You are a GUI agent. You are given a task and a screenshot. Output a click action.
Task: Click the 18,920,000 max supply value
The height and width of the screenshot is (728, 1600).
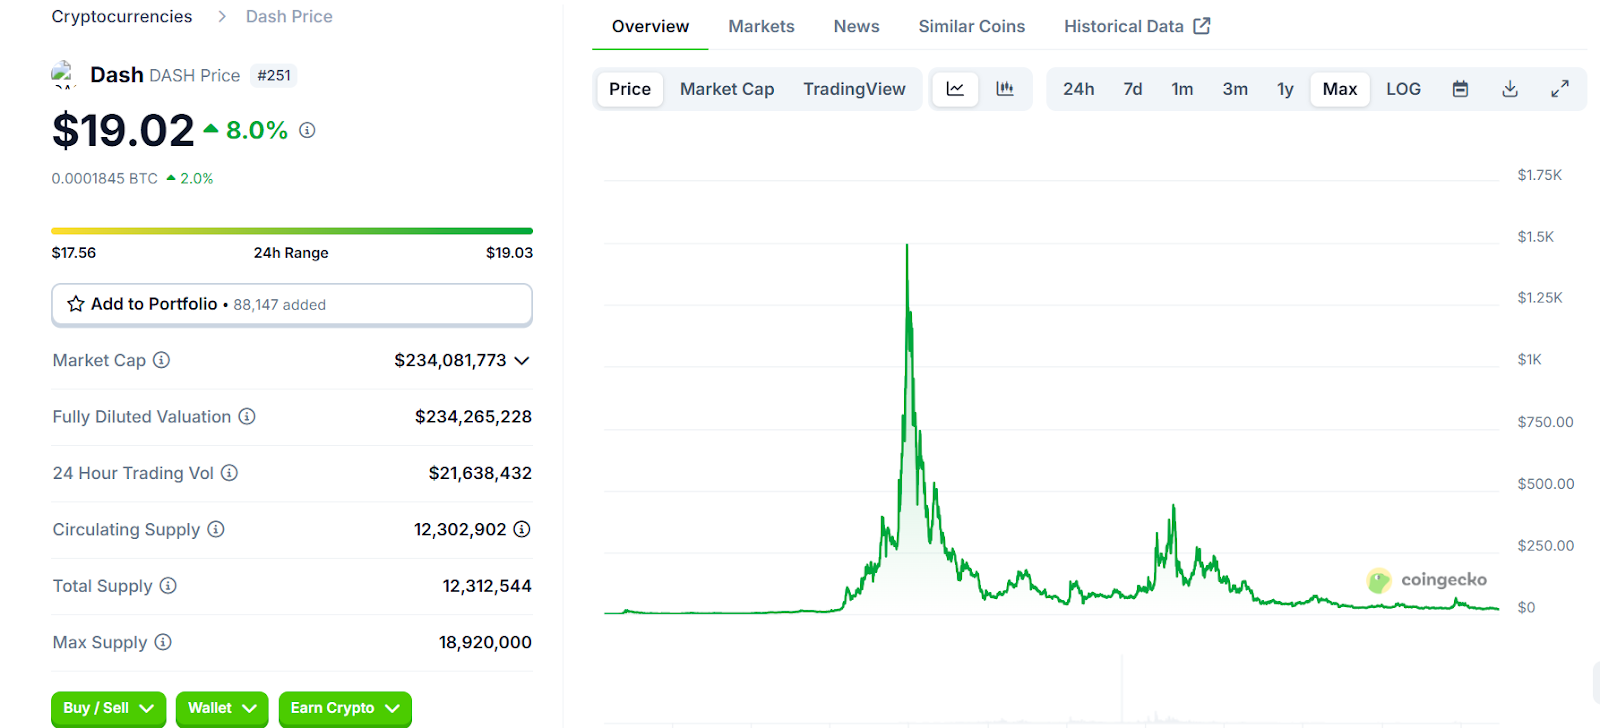pos(485,642)
